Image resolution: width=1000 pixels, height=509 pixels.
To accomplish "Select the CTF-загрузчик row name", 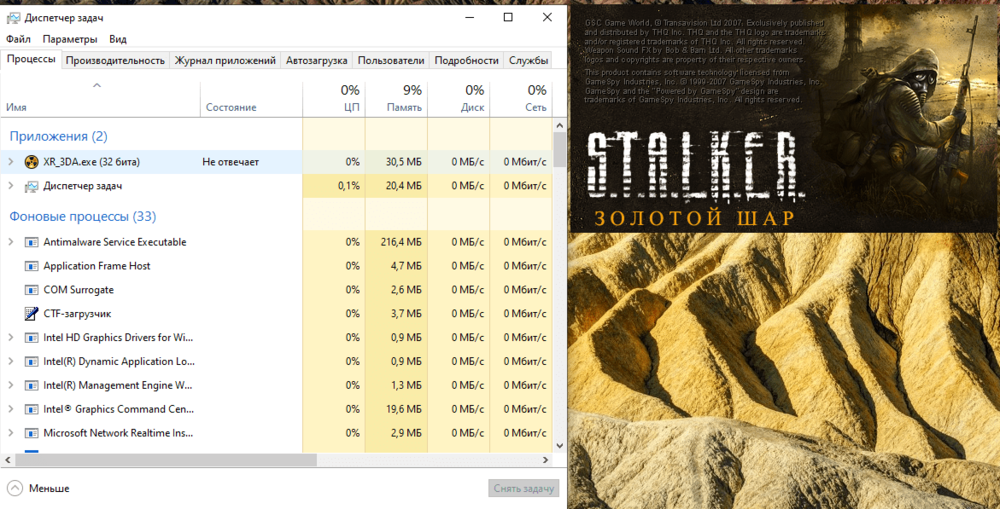I will pyautogui.click(x=77, y=314).
